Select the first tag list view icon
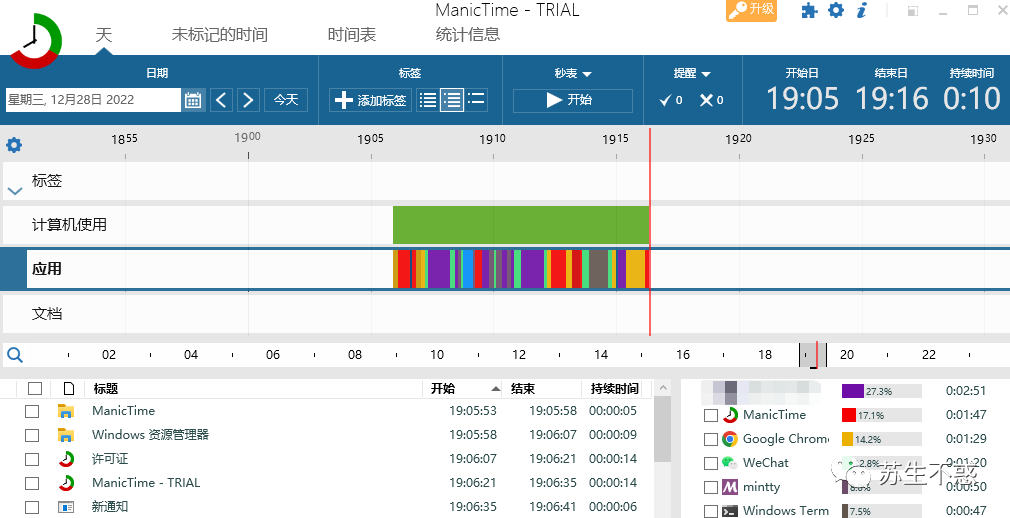The height and width of the screenshot is (518, 1010). pos(428,100)
